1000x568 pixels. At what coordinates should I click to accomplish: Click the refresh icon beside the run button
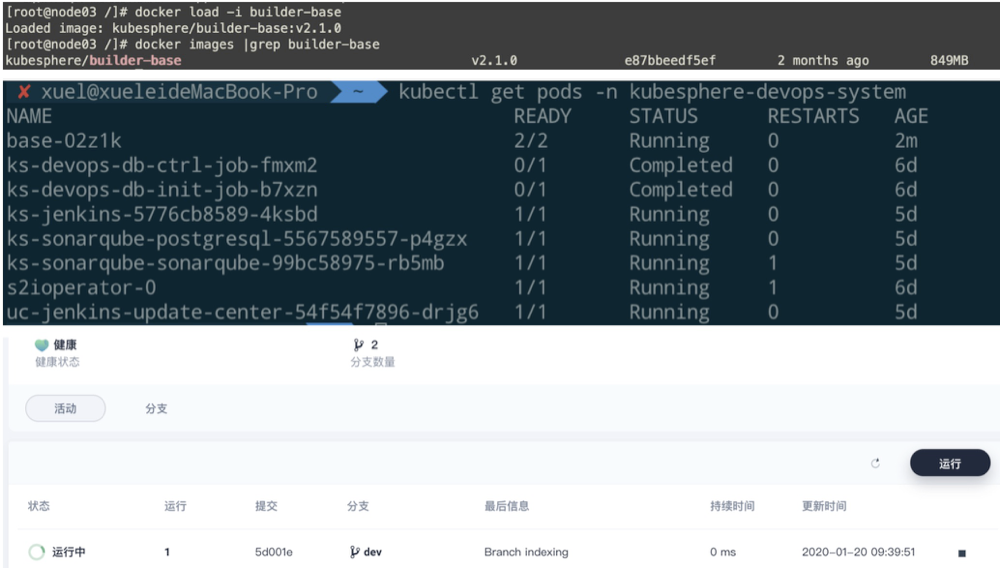876,463
